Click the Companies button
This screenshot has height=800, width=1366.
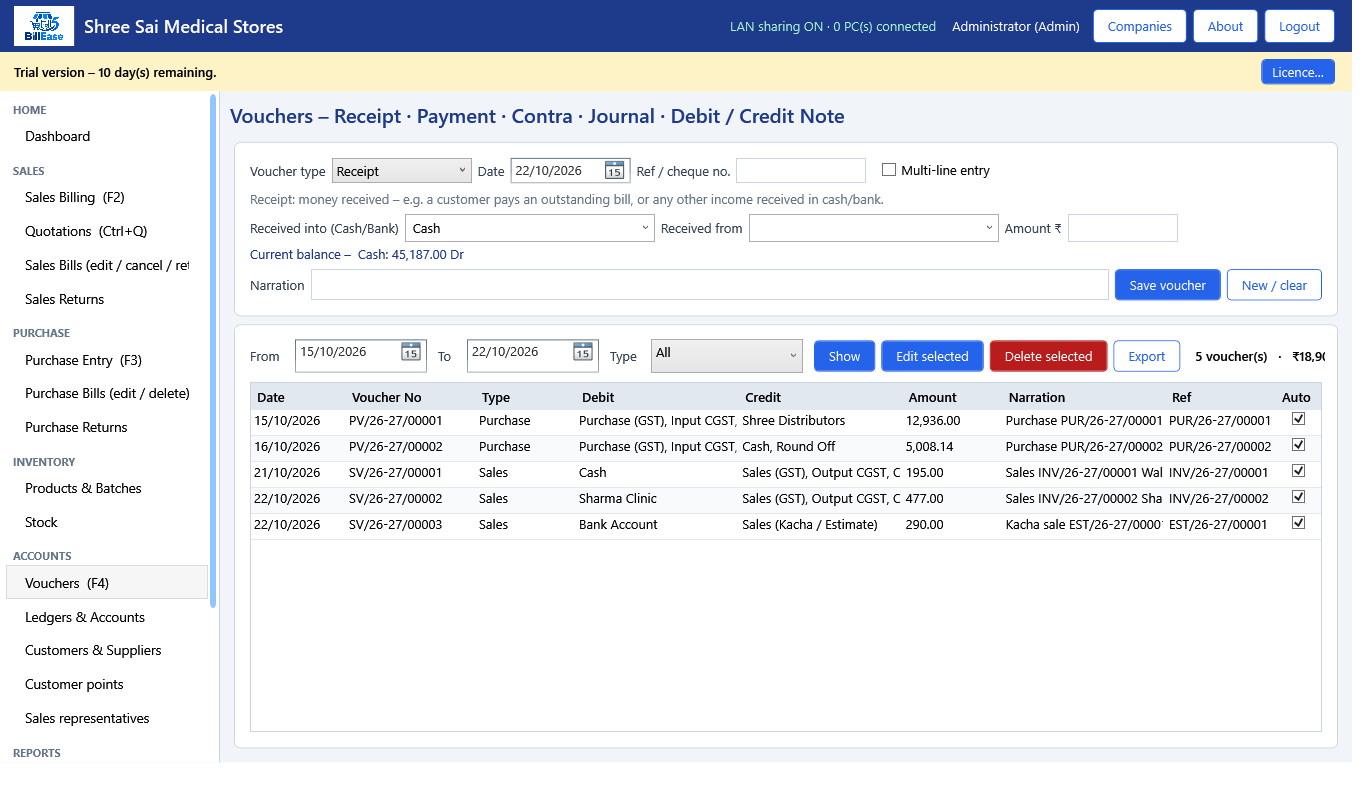click(x=1140, y=26)
